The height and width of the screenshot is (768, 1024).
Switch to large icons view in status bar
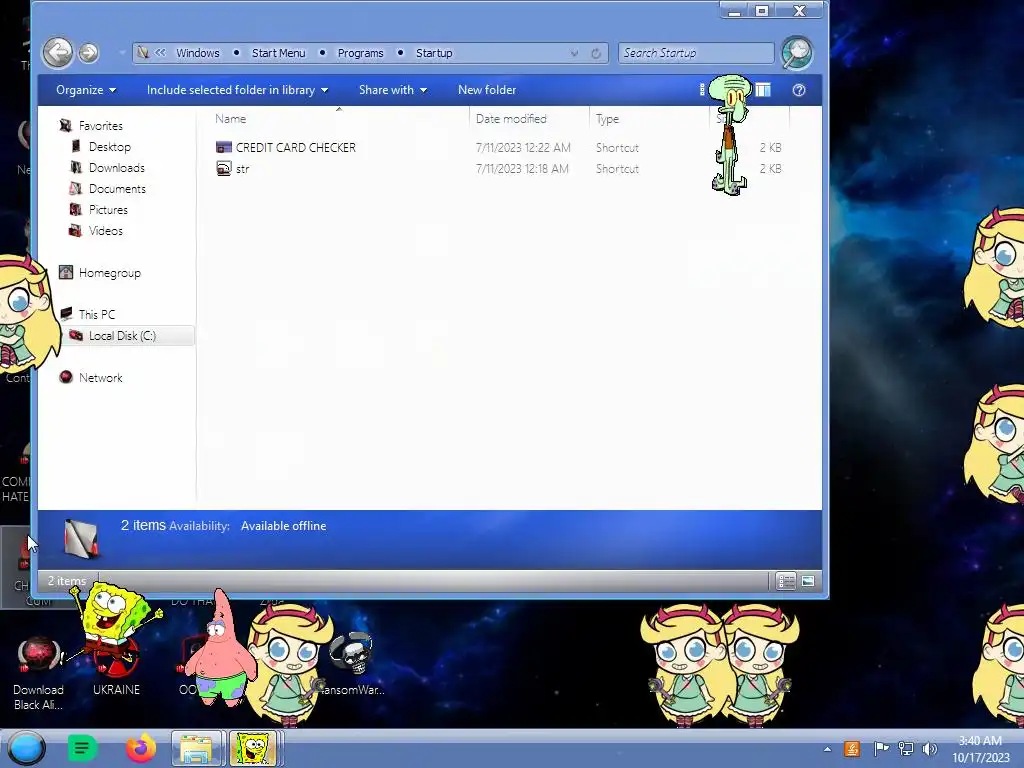(808, 581)
